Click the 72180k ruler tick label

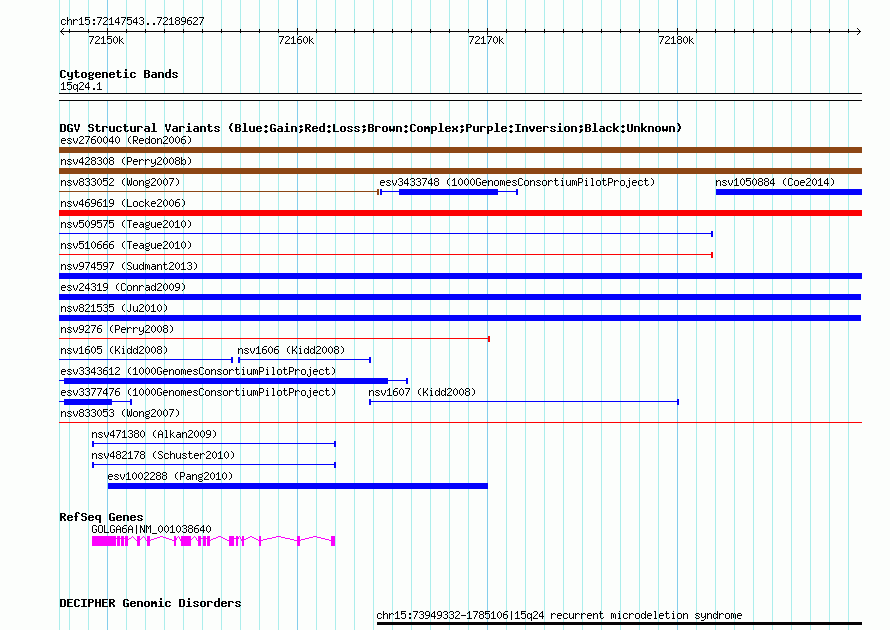pos(676,40)
